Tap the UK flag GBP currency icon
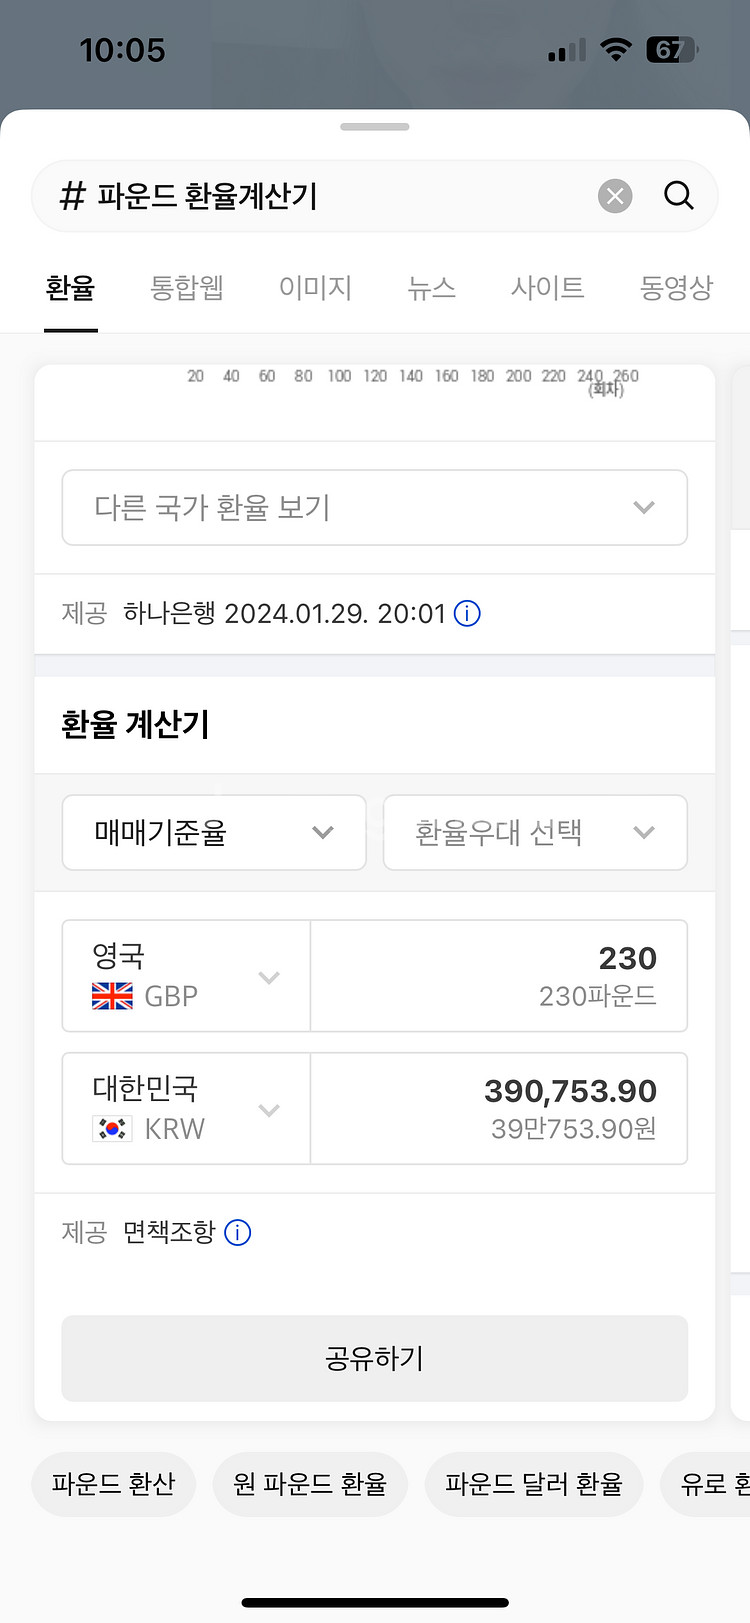750x1623 pixels. pos(112,996)
